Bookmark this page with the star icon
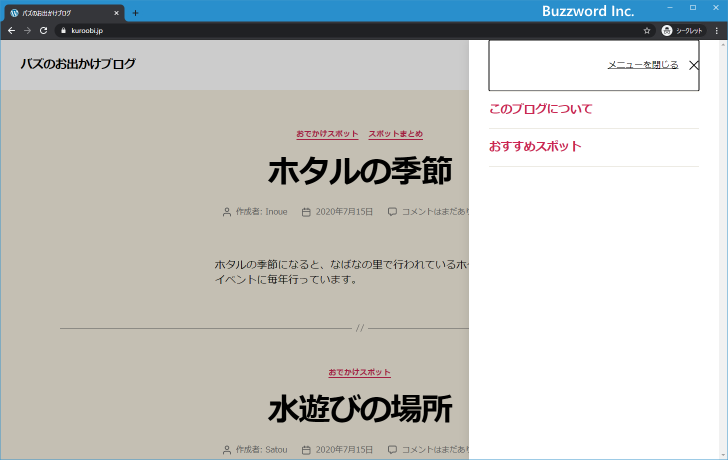This screenshot has height=460, width=728. [x=647, y=31]
